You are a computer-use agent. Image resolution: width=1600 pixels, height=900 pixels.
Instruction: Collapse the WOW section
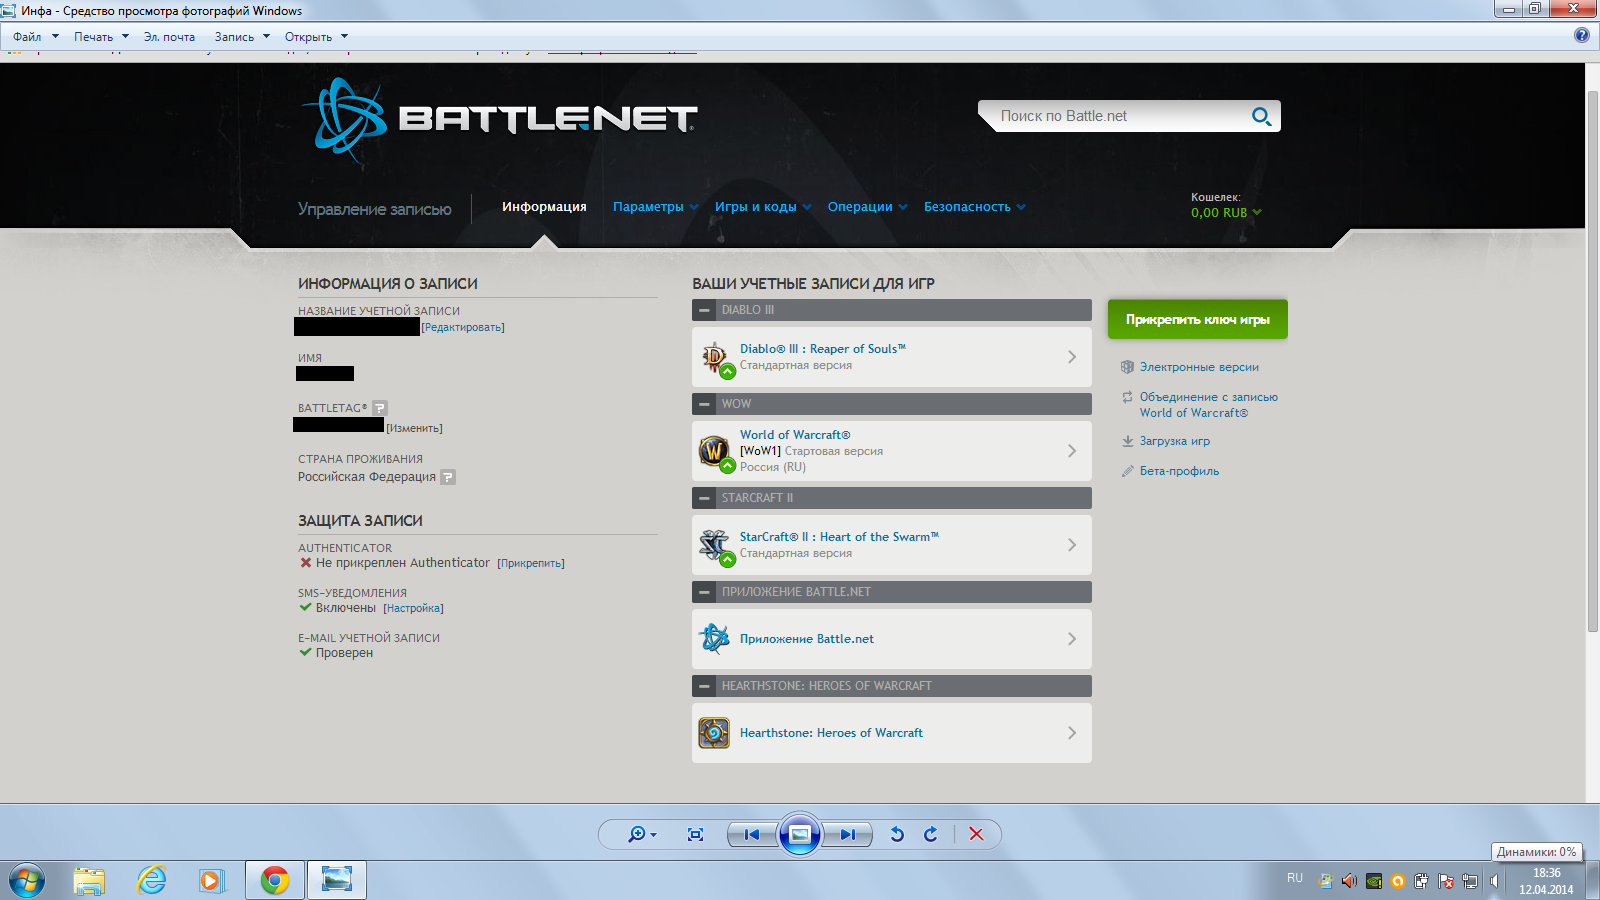pyautogui.click(x=705, y=404)
